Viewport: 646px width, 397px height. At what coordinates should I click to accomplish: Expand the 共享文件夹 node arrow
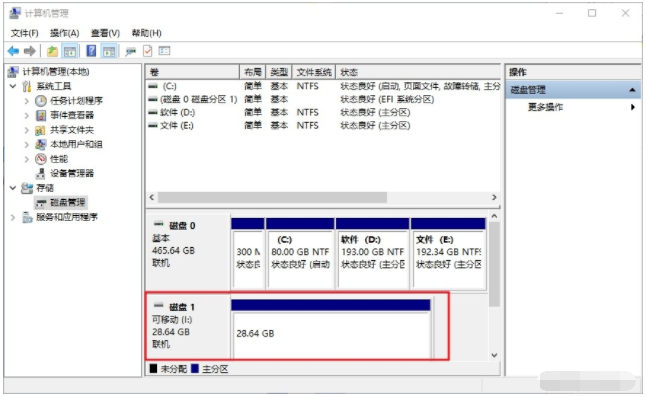tap(27, 130)
